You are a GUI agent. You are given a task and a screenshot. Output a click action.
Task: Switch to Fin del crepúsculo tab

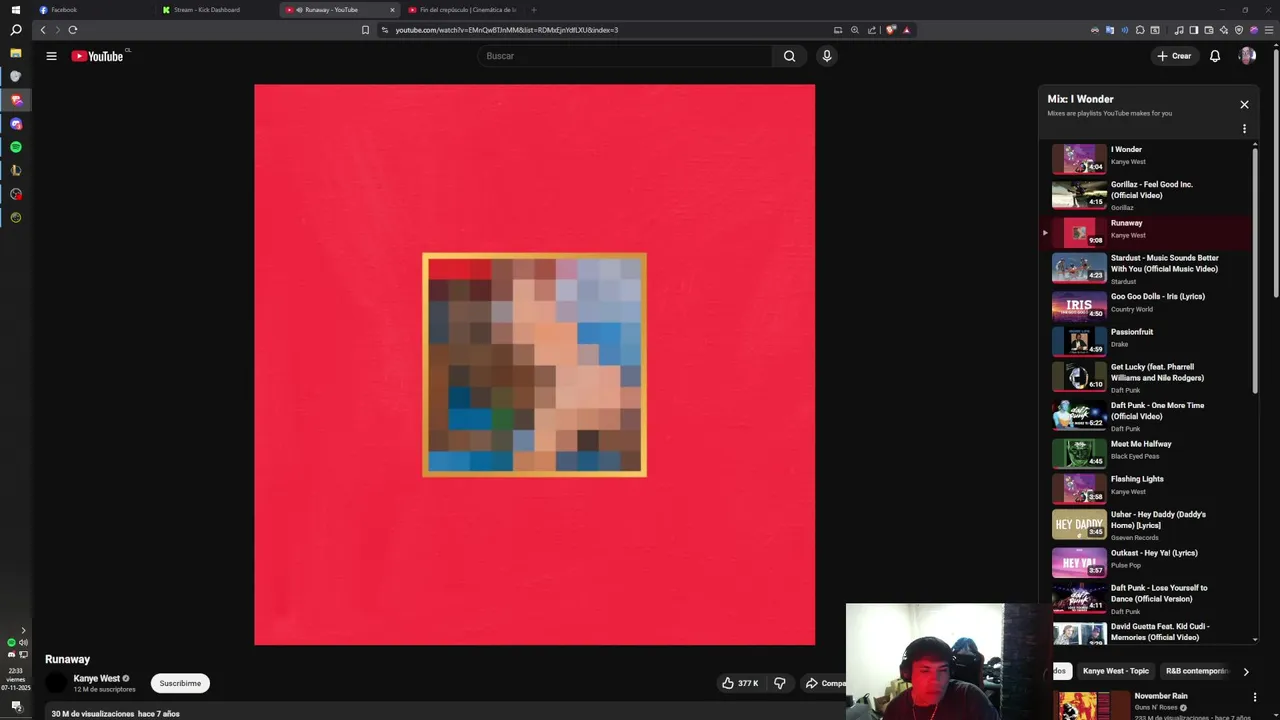click(462, 10)
